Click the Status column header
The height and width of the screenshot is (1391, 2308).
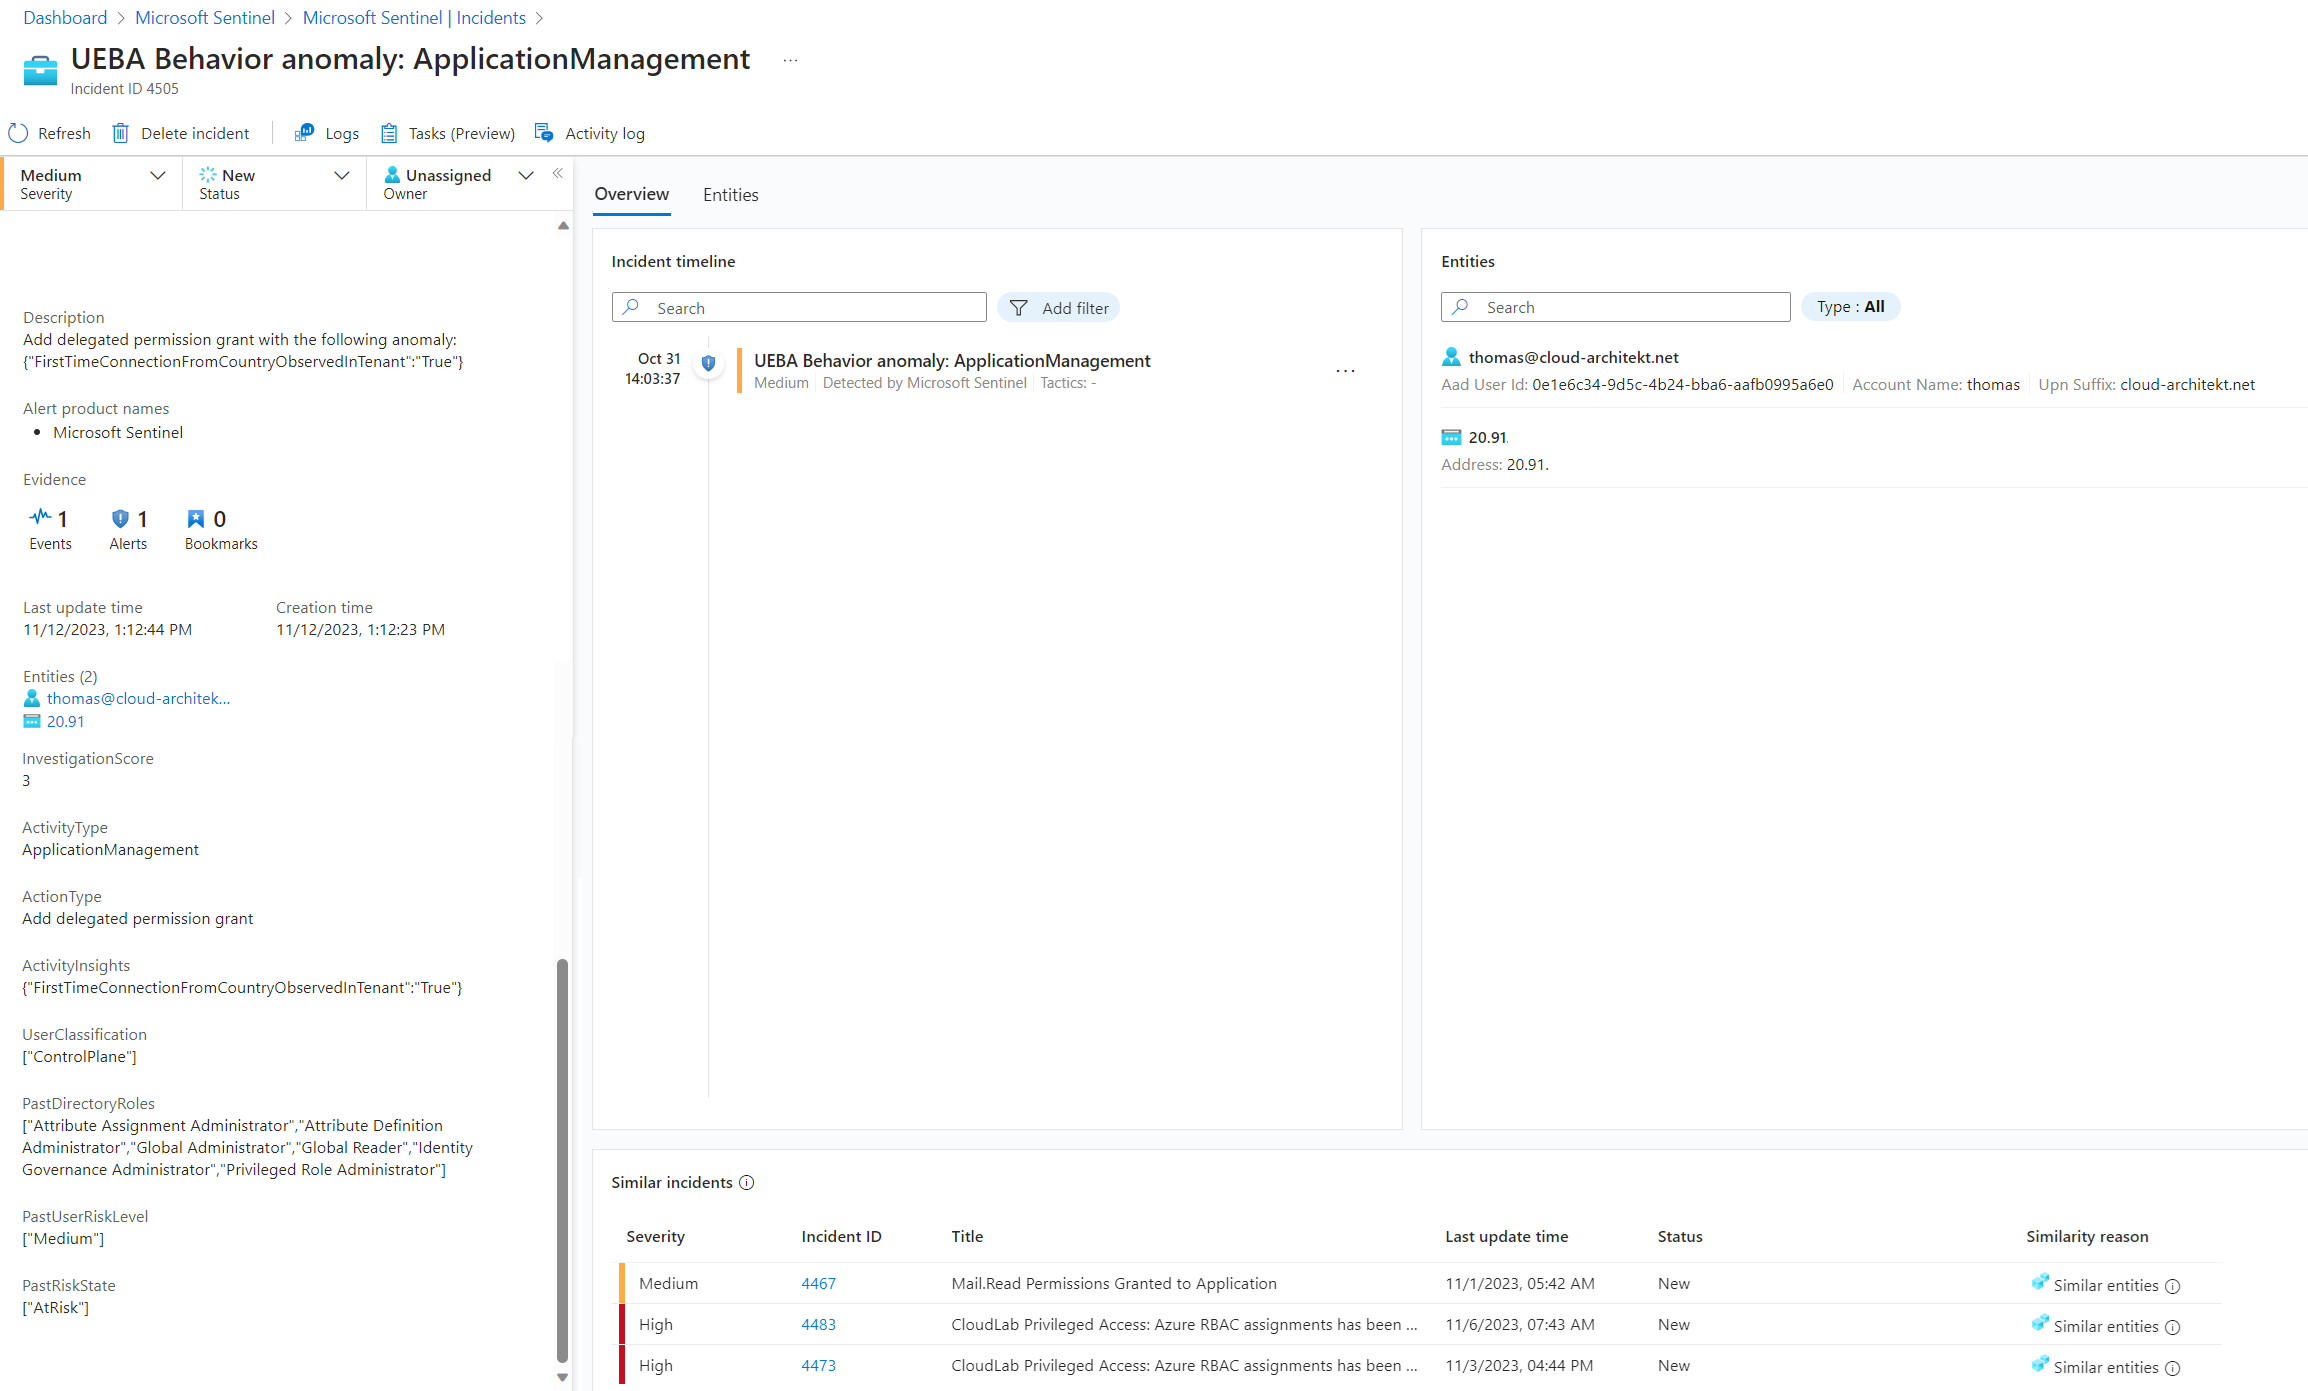point(1680,1236)
